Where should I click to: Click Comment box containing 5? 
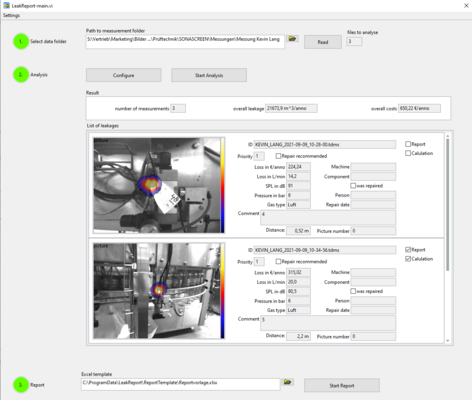(x=328, y=323)
